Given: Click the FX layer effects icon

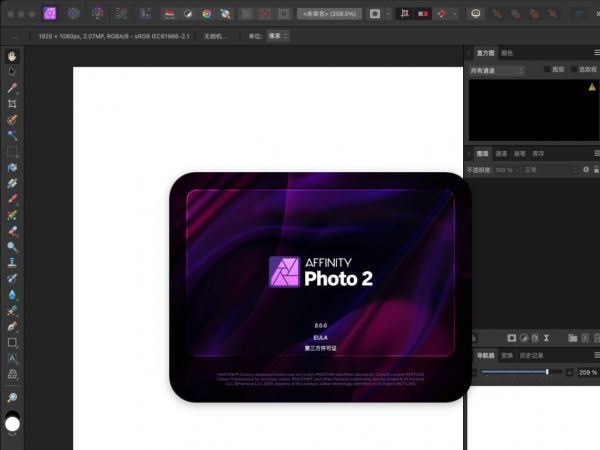Looking at the screenshot, I should click(535, 338).
